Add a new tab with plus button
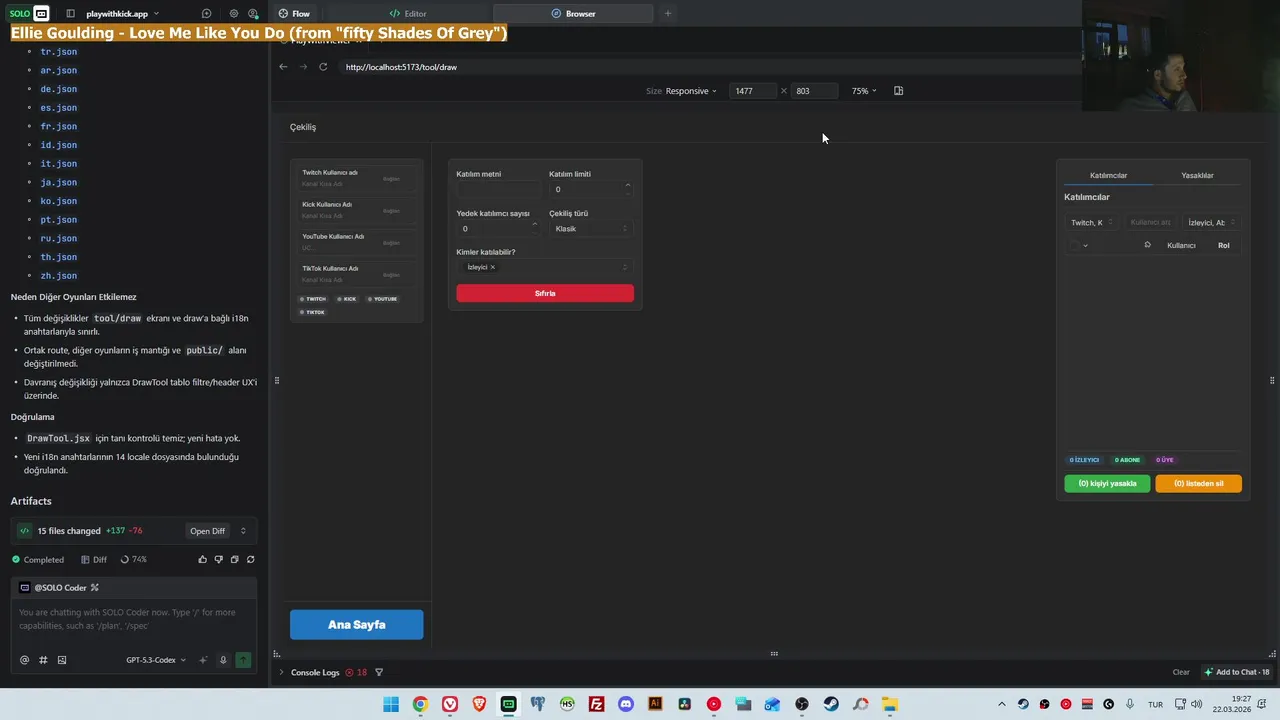This screenshot has width=1280, height=720. click(x=668, y=14)
